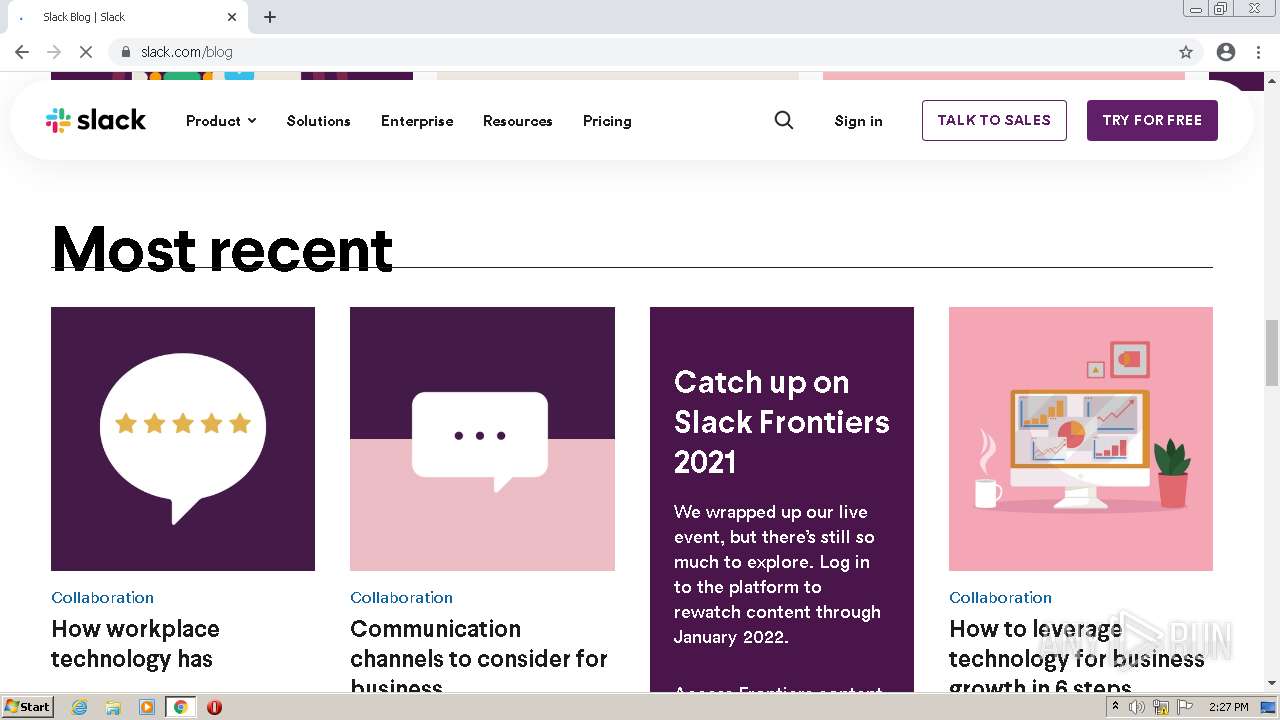Click the TRY FOR FREE button
The height and width of the screenshot is (720, 1280).
point(1152,120)
